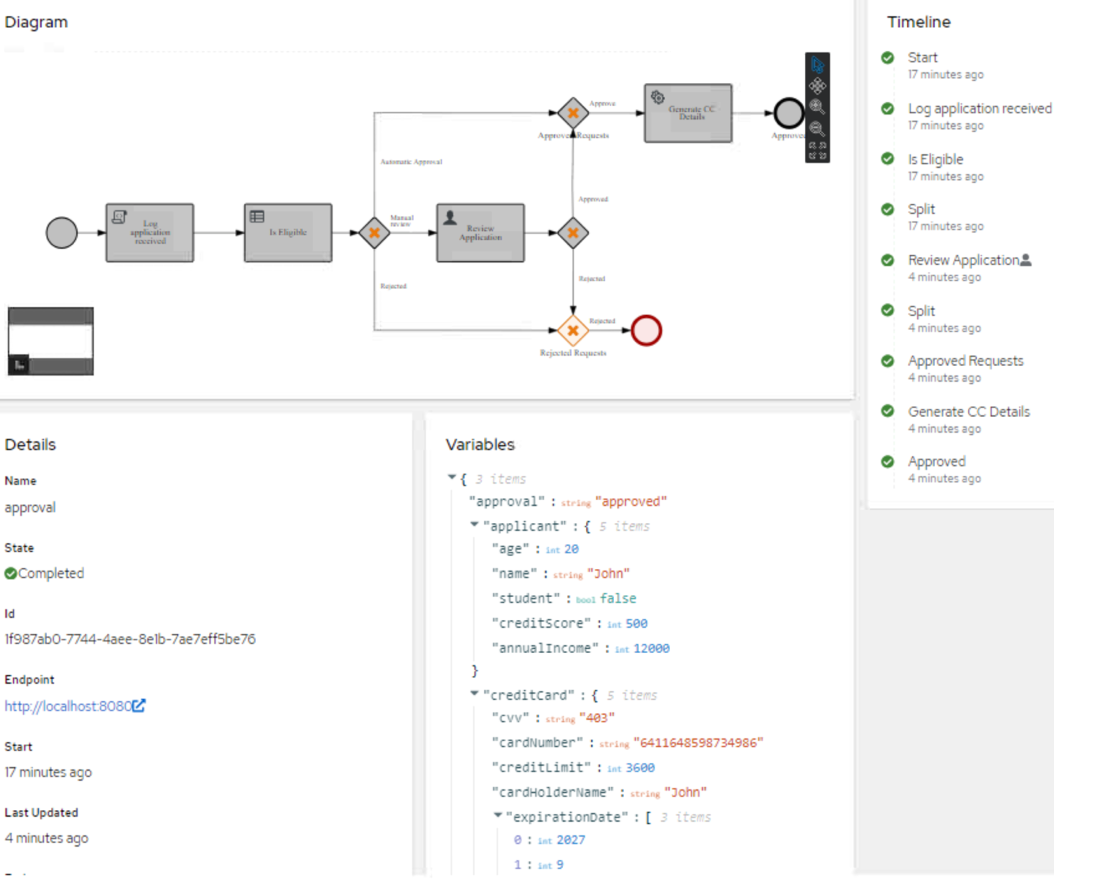
Task: Select the Is Eligible rule task node
Action: (x=288, y=233)
